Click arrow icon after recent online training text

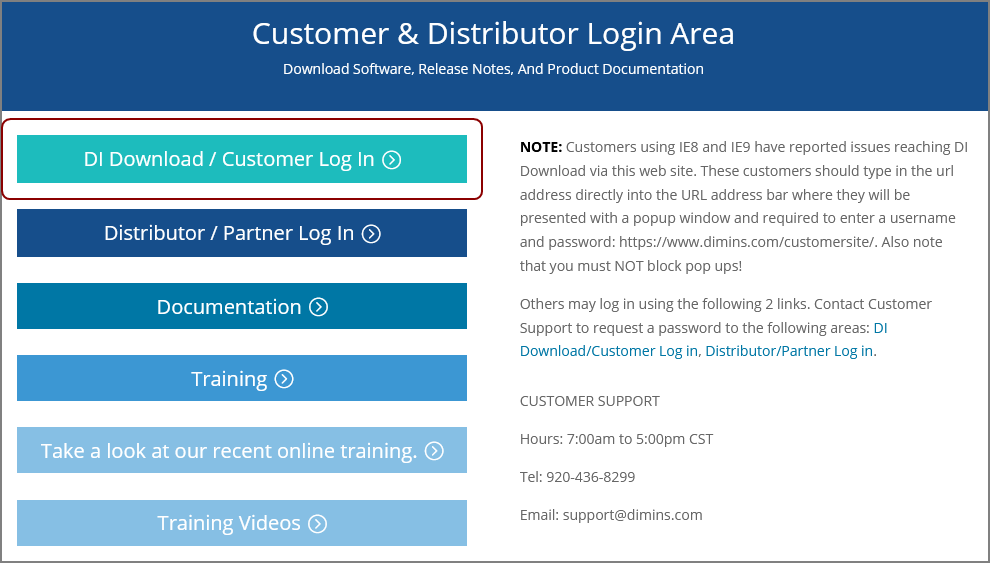[434, 451]
